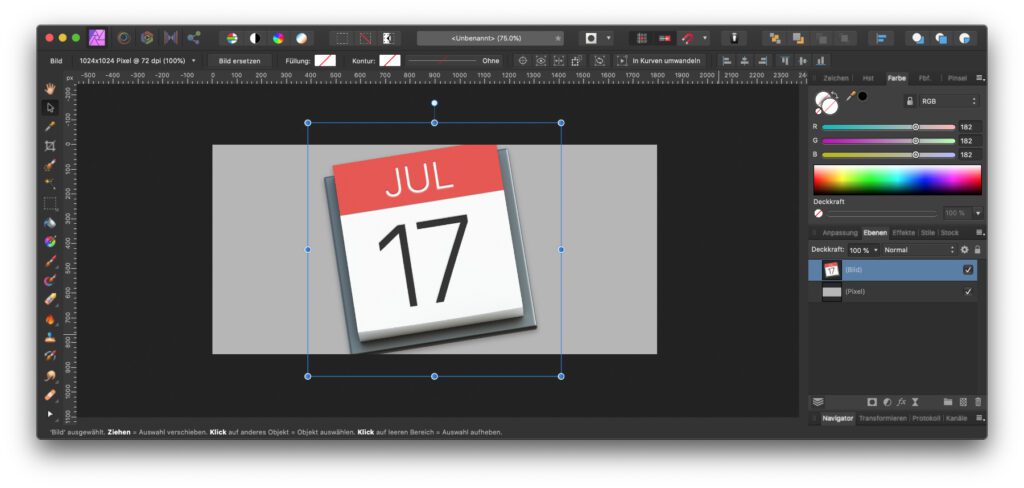Select the Move tool arrow

50,107
